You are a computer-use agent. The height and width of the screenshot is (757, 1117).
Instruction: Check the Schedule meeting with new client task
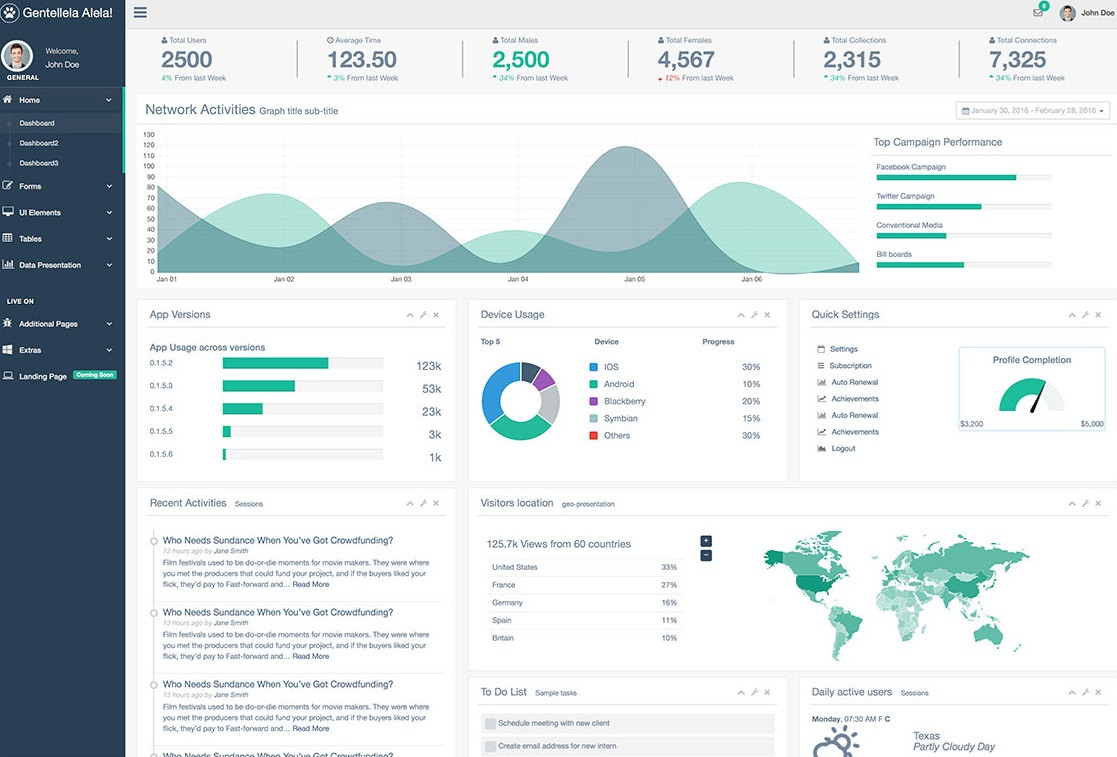pyautogui.click(x=487, y=722)
